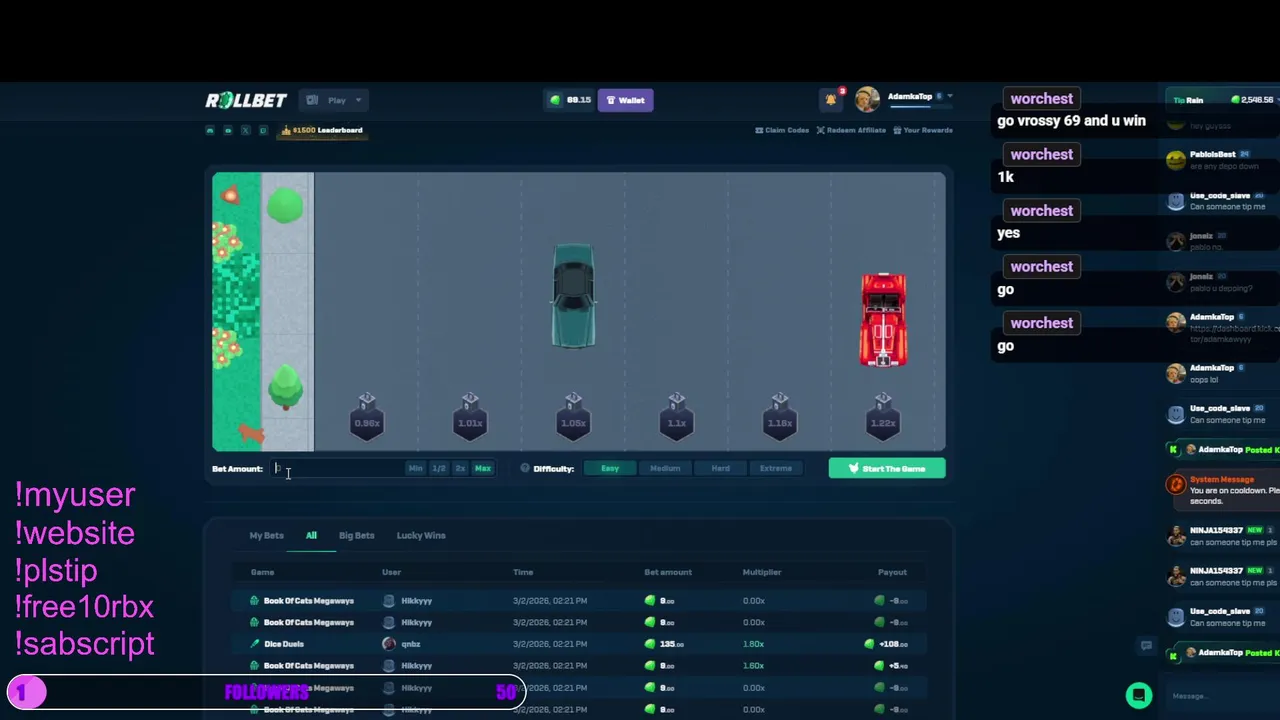The image size is (1280, 720).
Task: Open the X (Twitter) social icon
Action: click(x=245, y=130)
